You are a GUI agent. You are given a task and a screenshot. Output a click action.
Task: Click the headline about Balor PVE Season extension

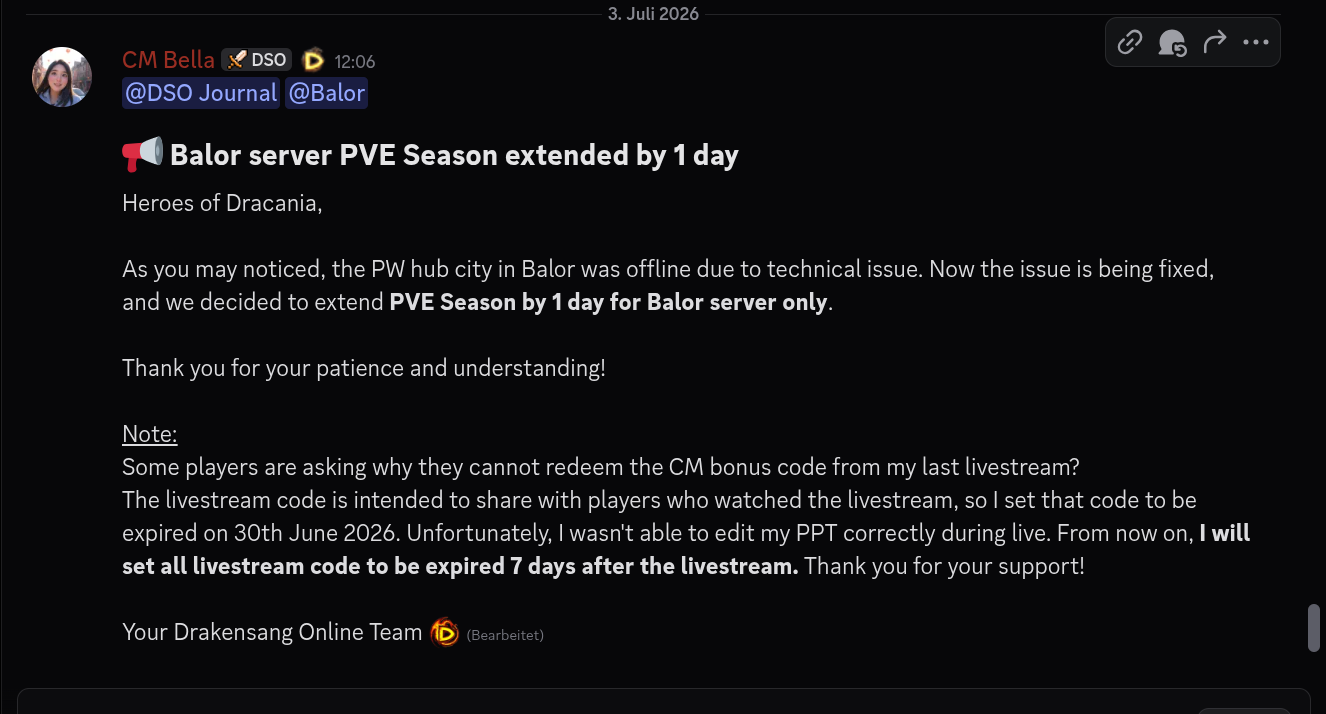tap(454, 156)
